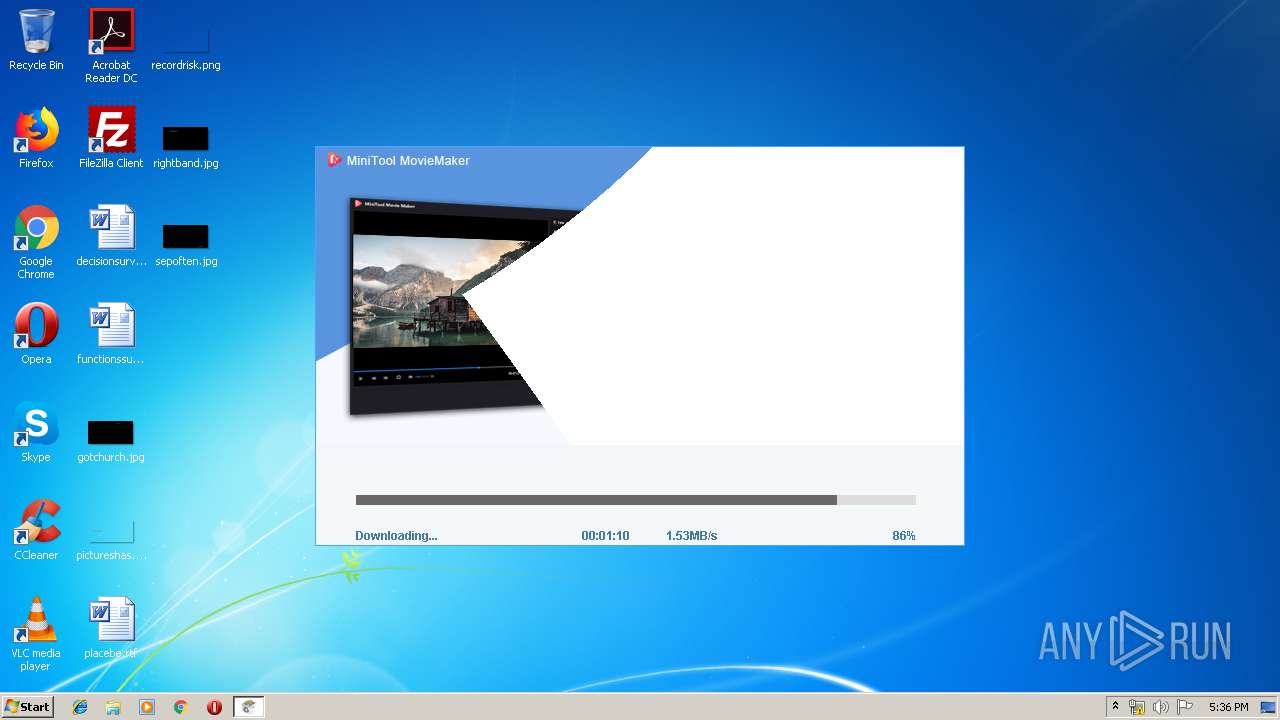Open the network tray icon
This screenshot has width=1280, height=720.
[1137, 707]
